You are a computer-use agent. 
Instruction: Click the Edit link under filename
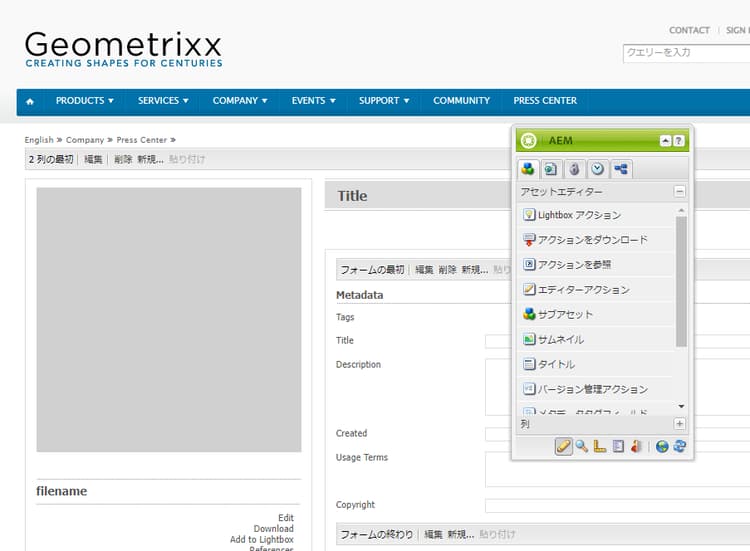(286, 518)
